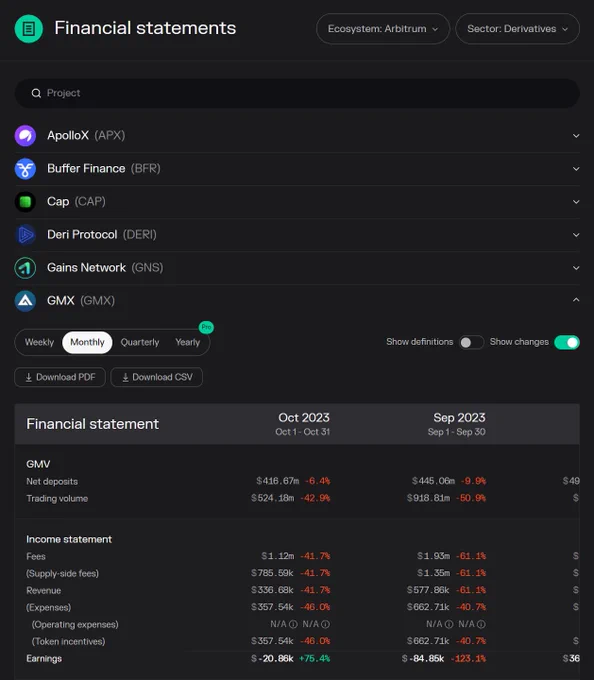The height and width of the screenshot is (680, 594).
Task: Focus the Project search field
Action: pos(297,93)
